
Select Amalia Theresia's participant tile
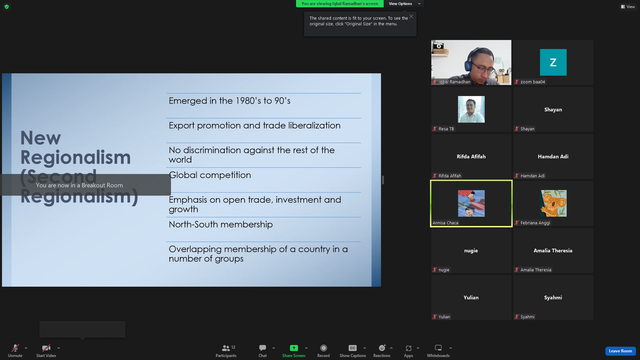(553, 250)
